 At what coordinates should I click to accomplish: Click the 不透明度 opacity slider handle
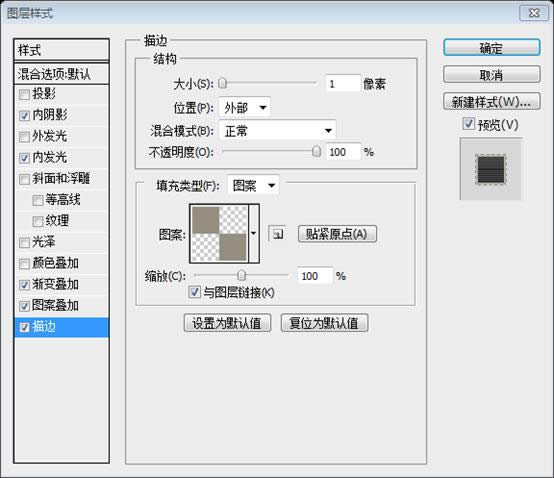tap(317, 151)
